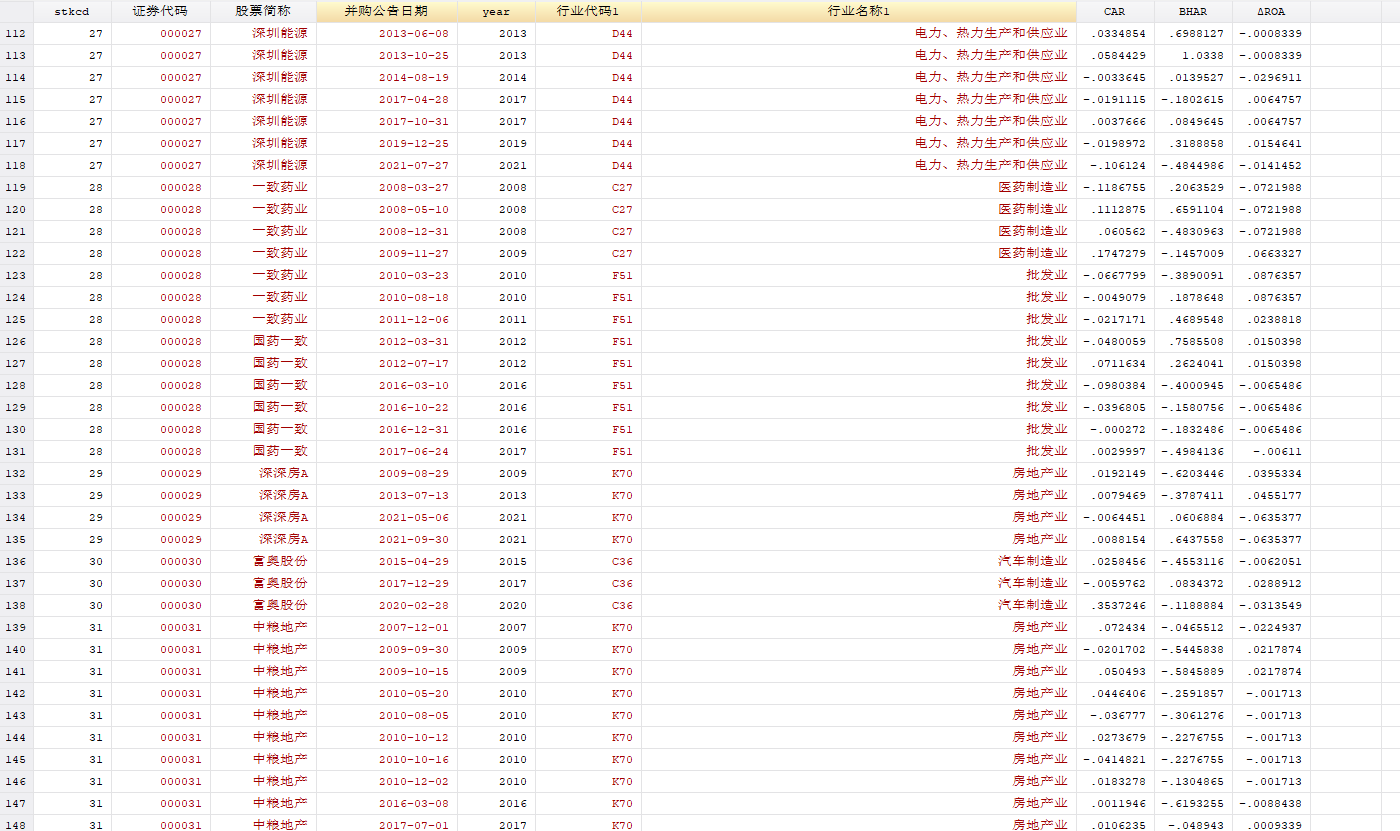Click 国药一致 in row 126
Viewport: 1400px width, 831px height.
tap(281, 341)
